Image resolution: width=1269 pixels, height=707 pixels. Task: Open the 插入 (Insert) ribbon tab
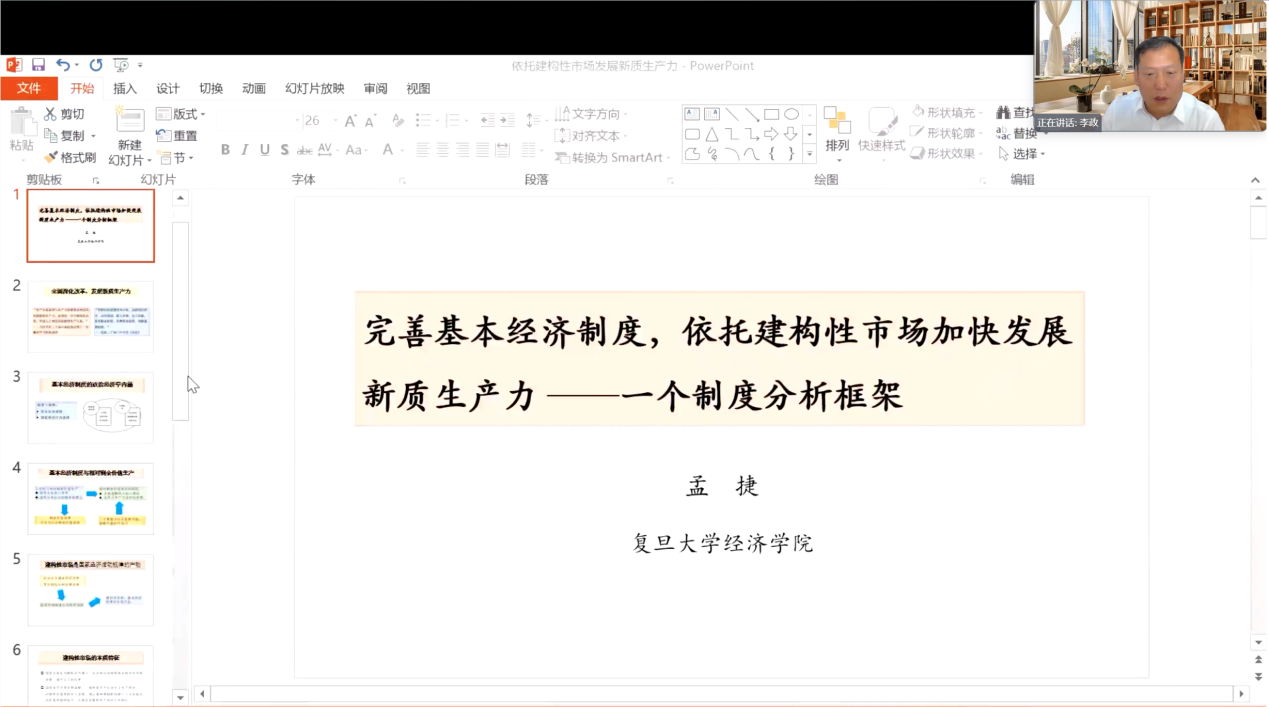125,88
